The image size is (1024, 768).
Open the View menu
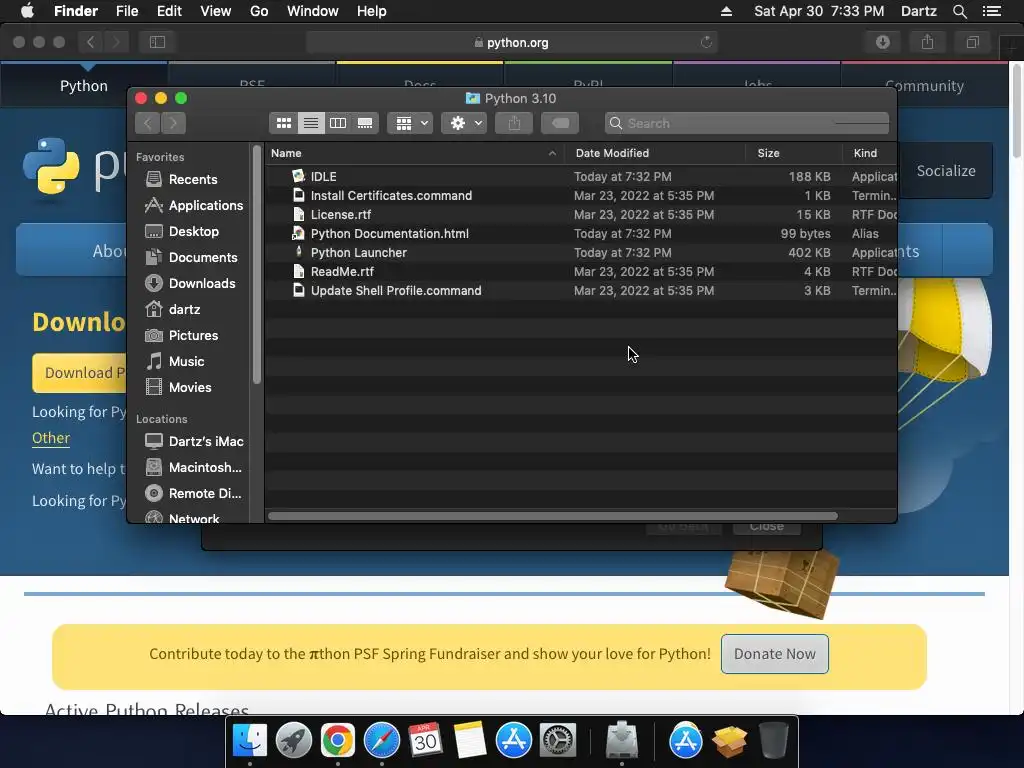pyautogui.click(x=216, y=11)
